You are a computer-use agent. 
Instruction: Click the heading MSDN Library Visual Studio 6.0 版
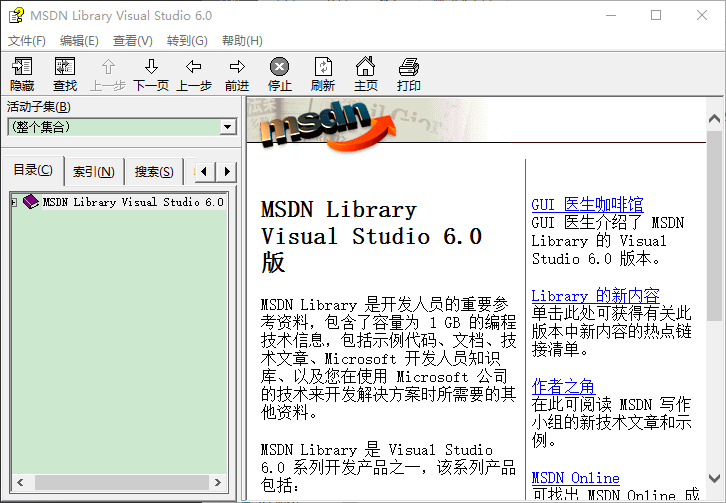(x=371, y=236)
